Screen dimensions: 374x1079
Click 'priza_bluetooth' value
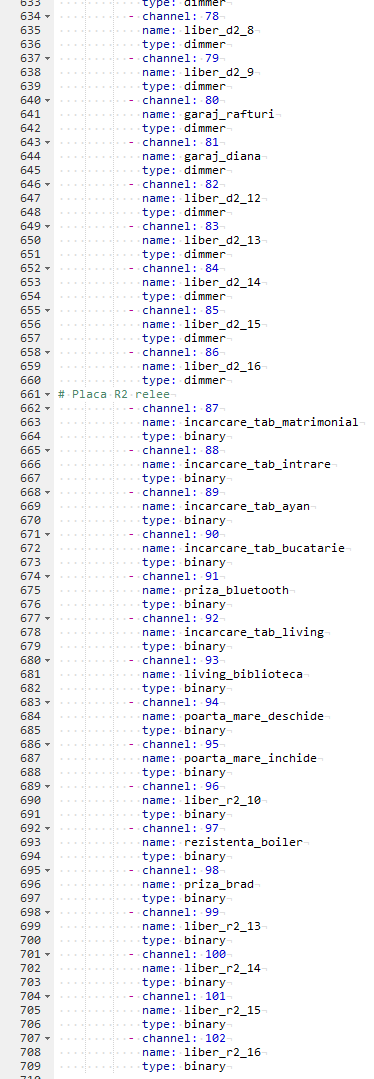(237, 590)
